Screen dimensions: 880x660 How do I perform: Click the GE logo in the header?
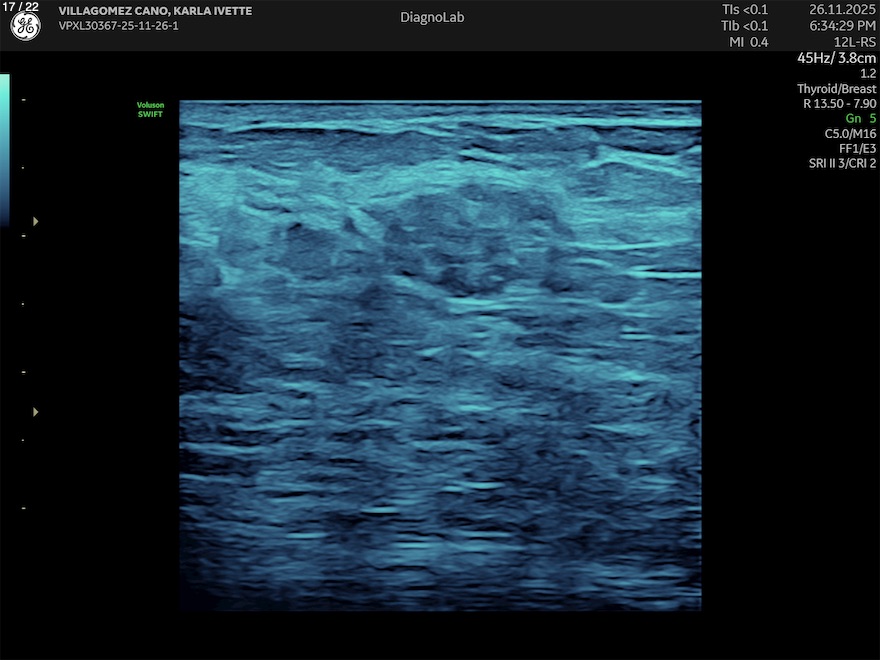tap(25, 27)
